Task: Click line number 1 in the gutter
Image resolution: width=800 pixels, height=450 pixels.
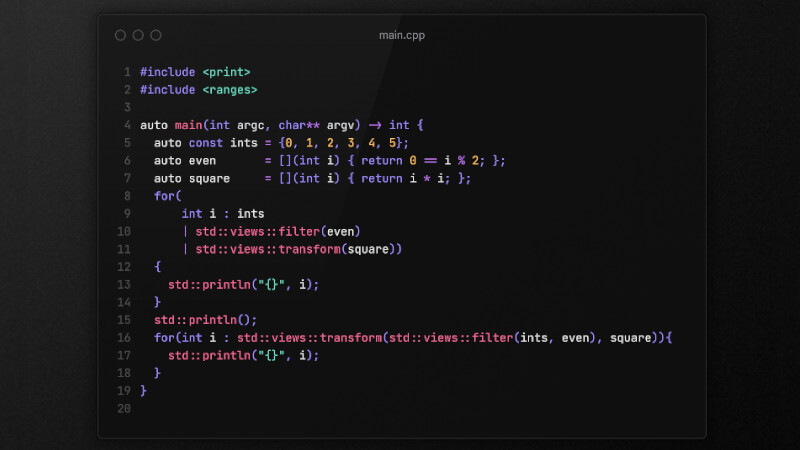Action: (127, 72)
